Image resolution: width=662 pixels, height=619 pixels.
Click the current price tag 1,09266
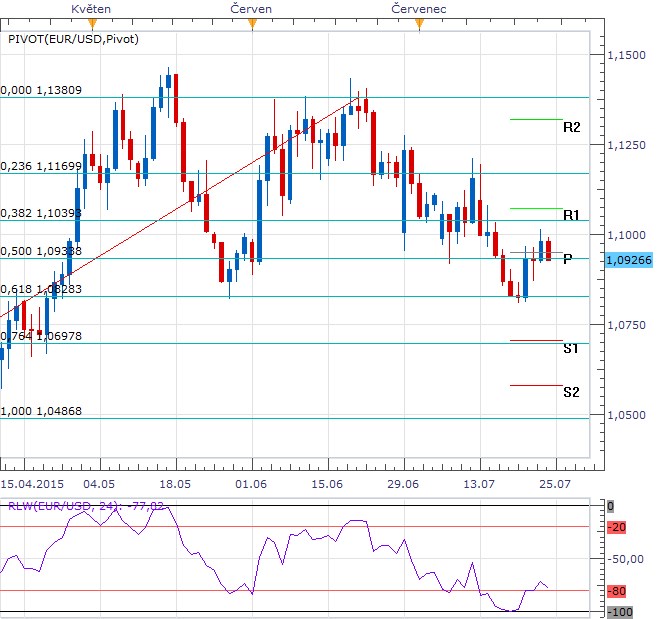[629, 258]
